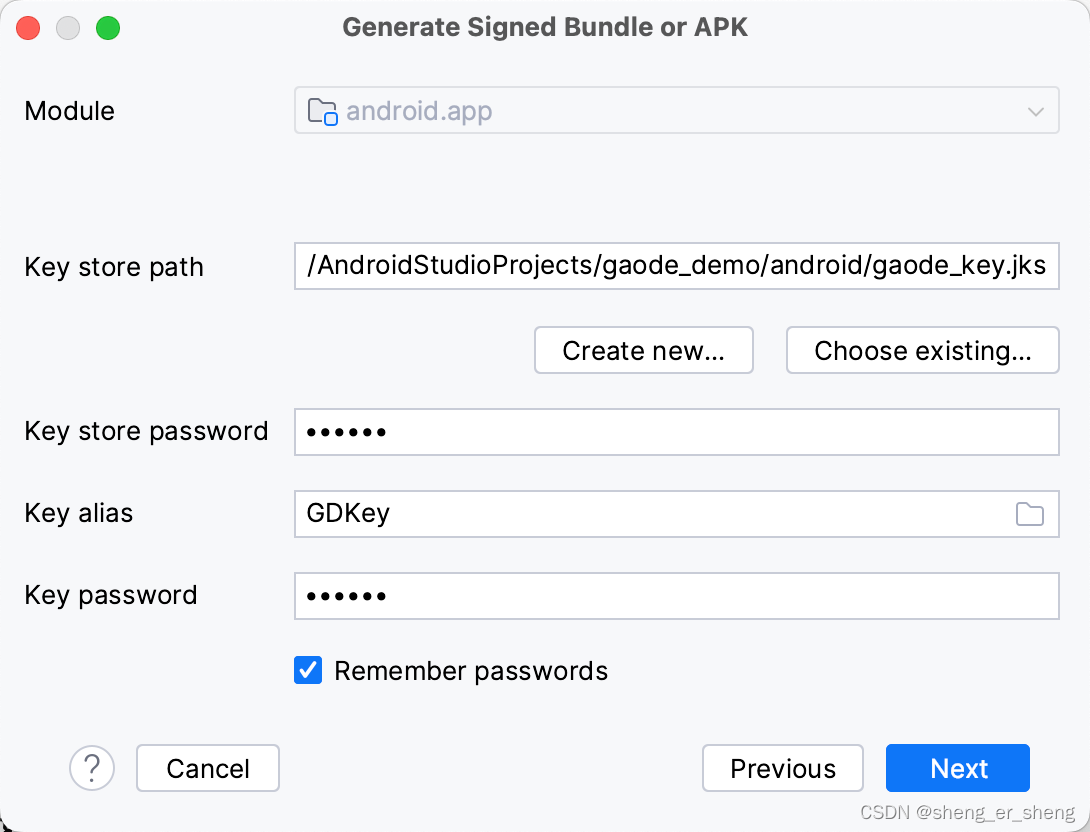Focus the Key store path field
Image resolution: width=1090 pixels, height=832 pixels.
[676, 267]
